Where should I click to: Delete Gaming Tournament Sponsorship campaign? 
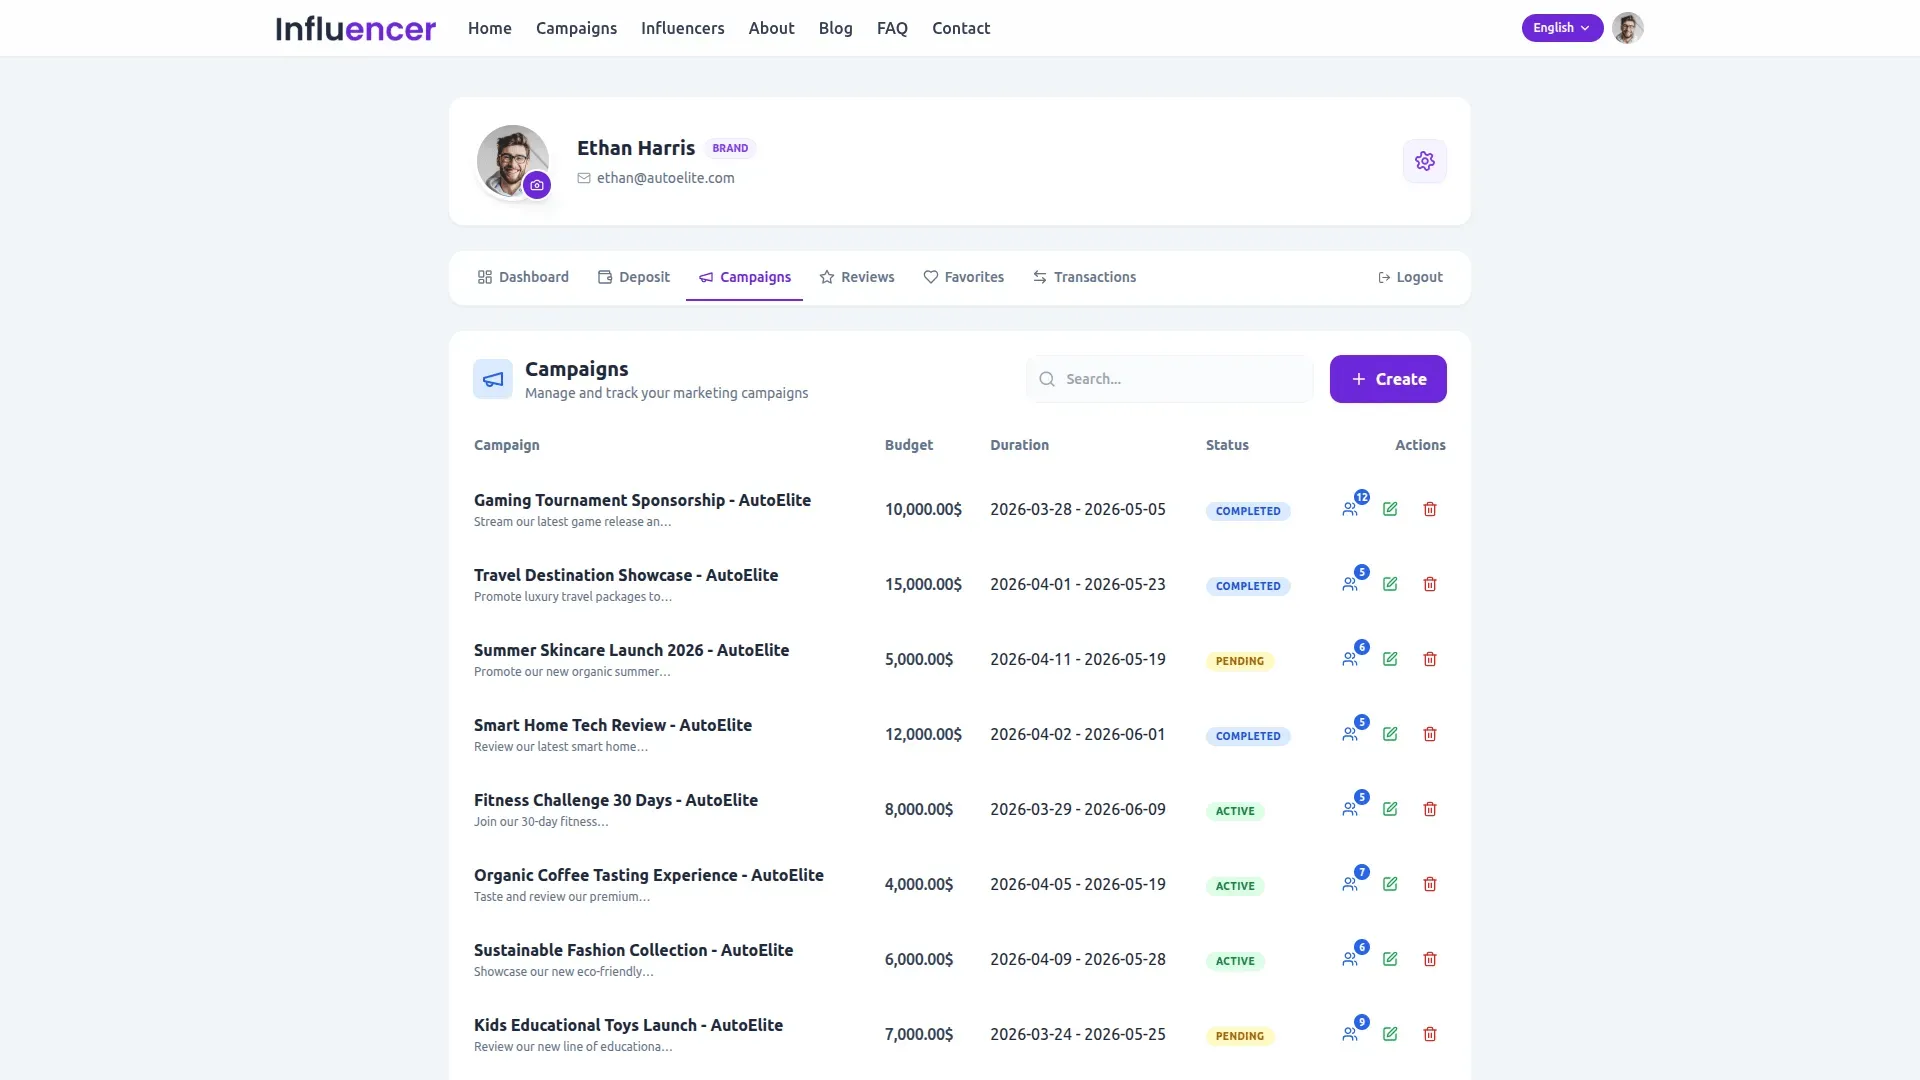(x=1429, y=509)
